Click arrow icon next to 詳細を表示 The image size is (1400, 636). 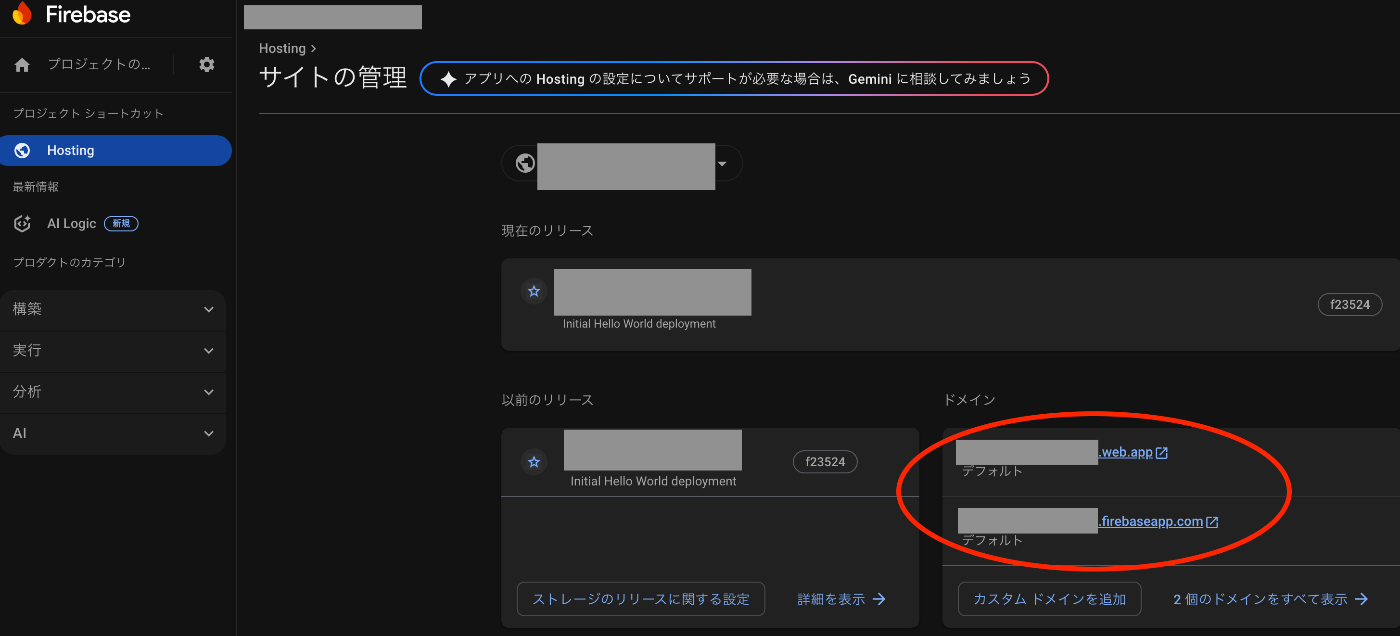pos(879,599)
